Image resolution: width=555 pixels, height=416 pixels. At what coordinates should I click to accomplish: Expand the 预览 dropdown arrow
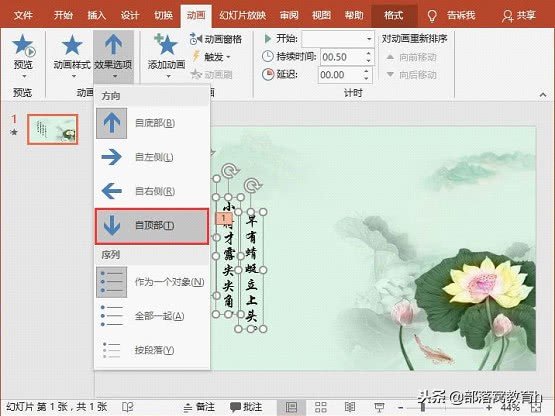(24, 76)
